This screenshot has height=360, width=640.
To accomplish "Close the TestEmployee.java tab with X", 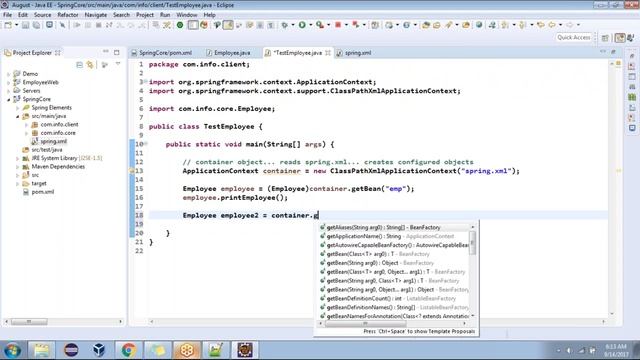I will tap(328, 53).
